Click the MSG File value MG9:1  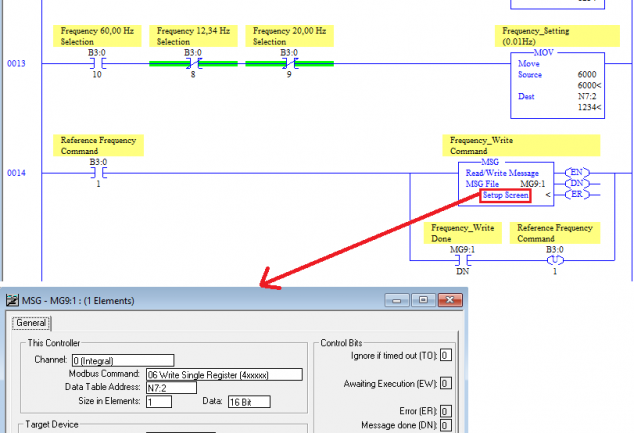[x=533, y=184]
